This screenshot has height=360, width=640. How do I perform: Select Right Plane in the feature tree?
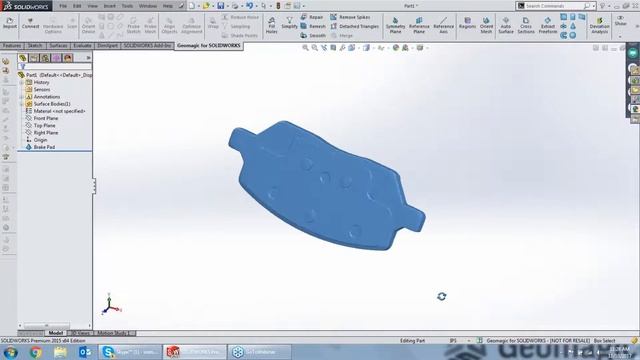coord(46,133)
